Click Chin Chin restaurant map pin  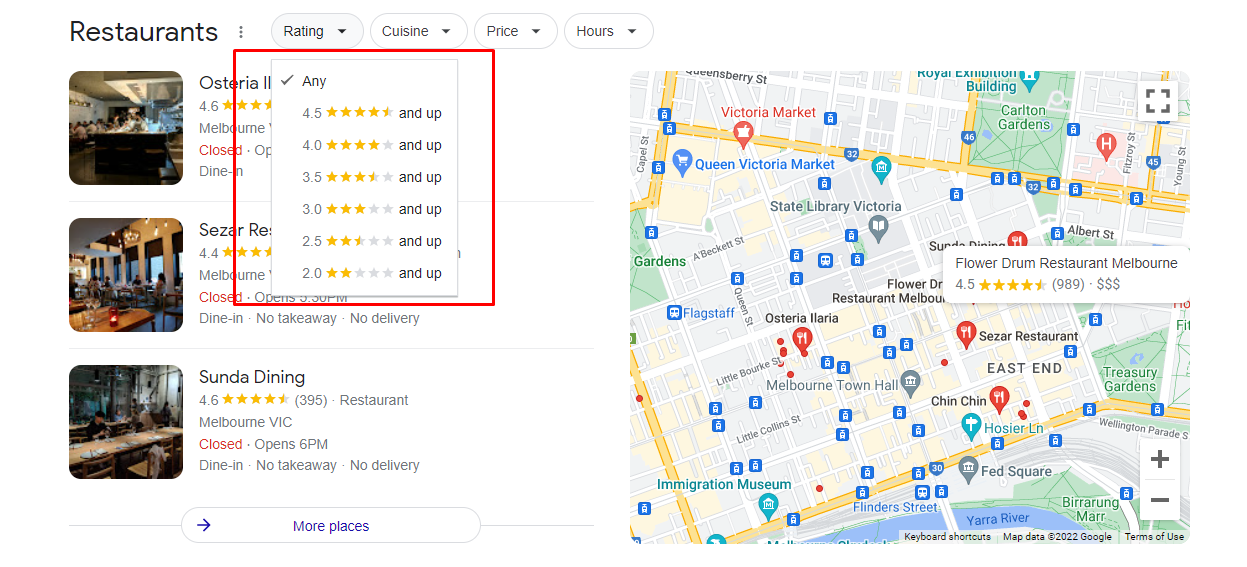click(1000, 400)
